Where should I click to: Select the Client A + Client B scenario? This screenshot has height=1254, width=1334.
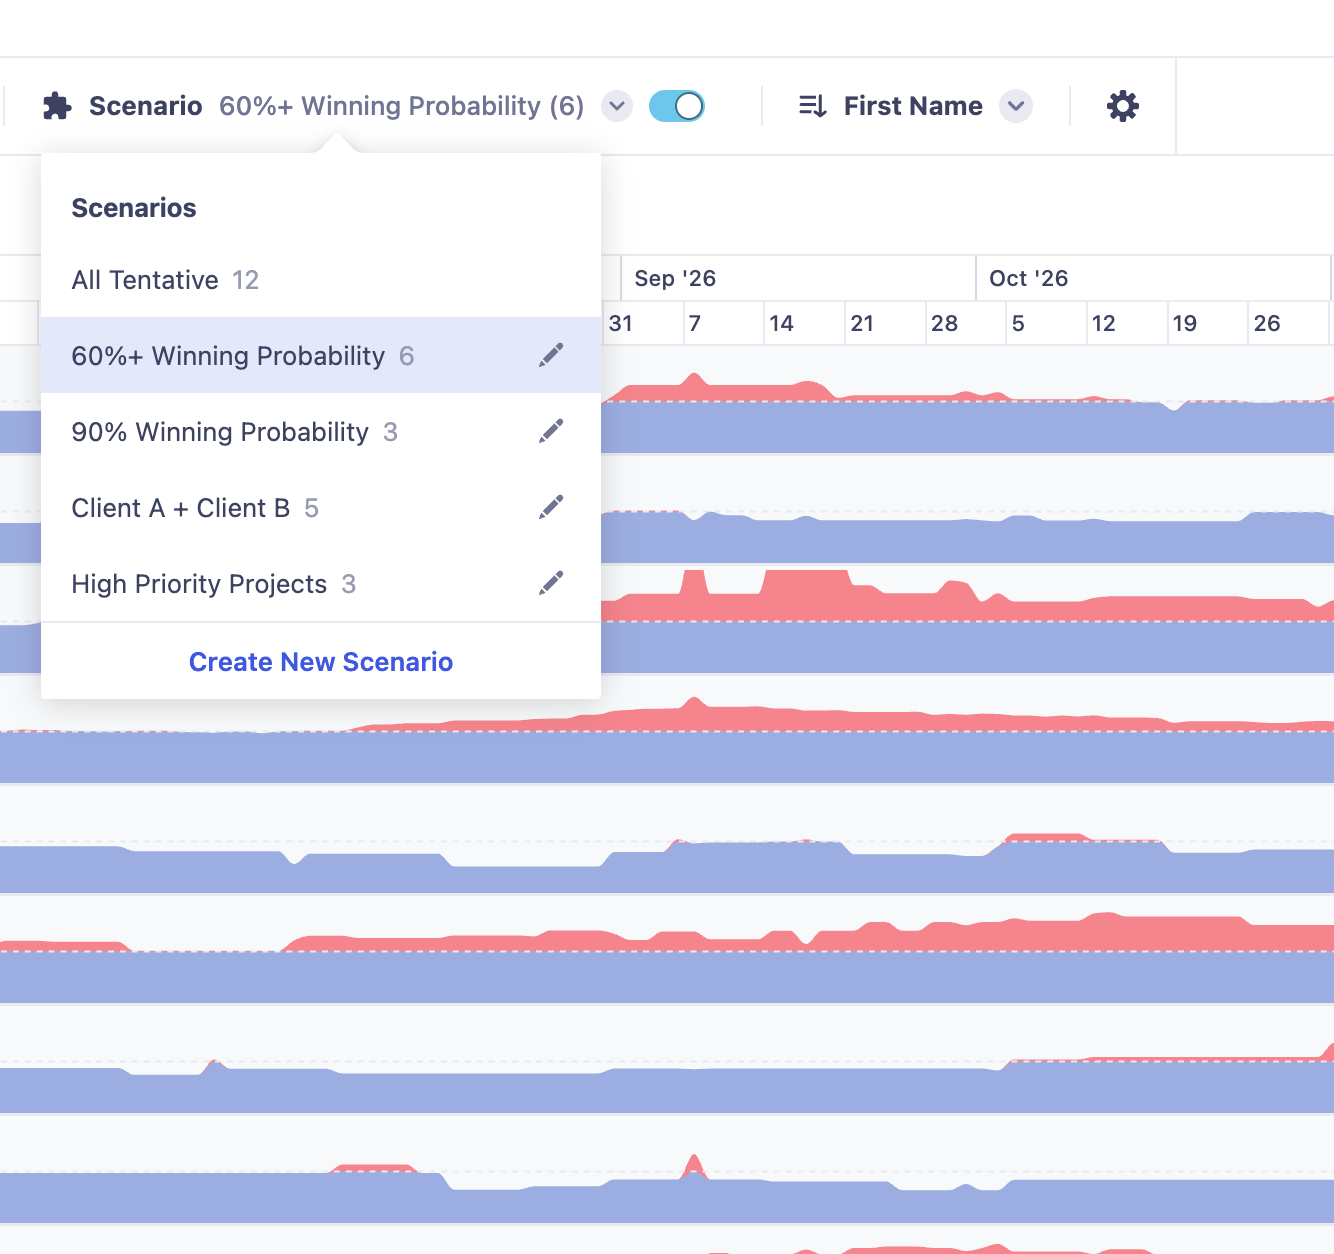tap(321, 508)
